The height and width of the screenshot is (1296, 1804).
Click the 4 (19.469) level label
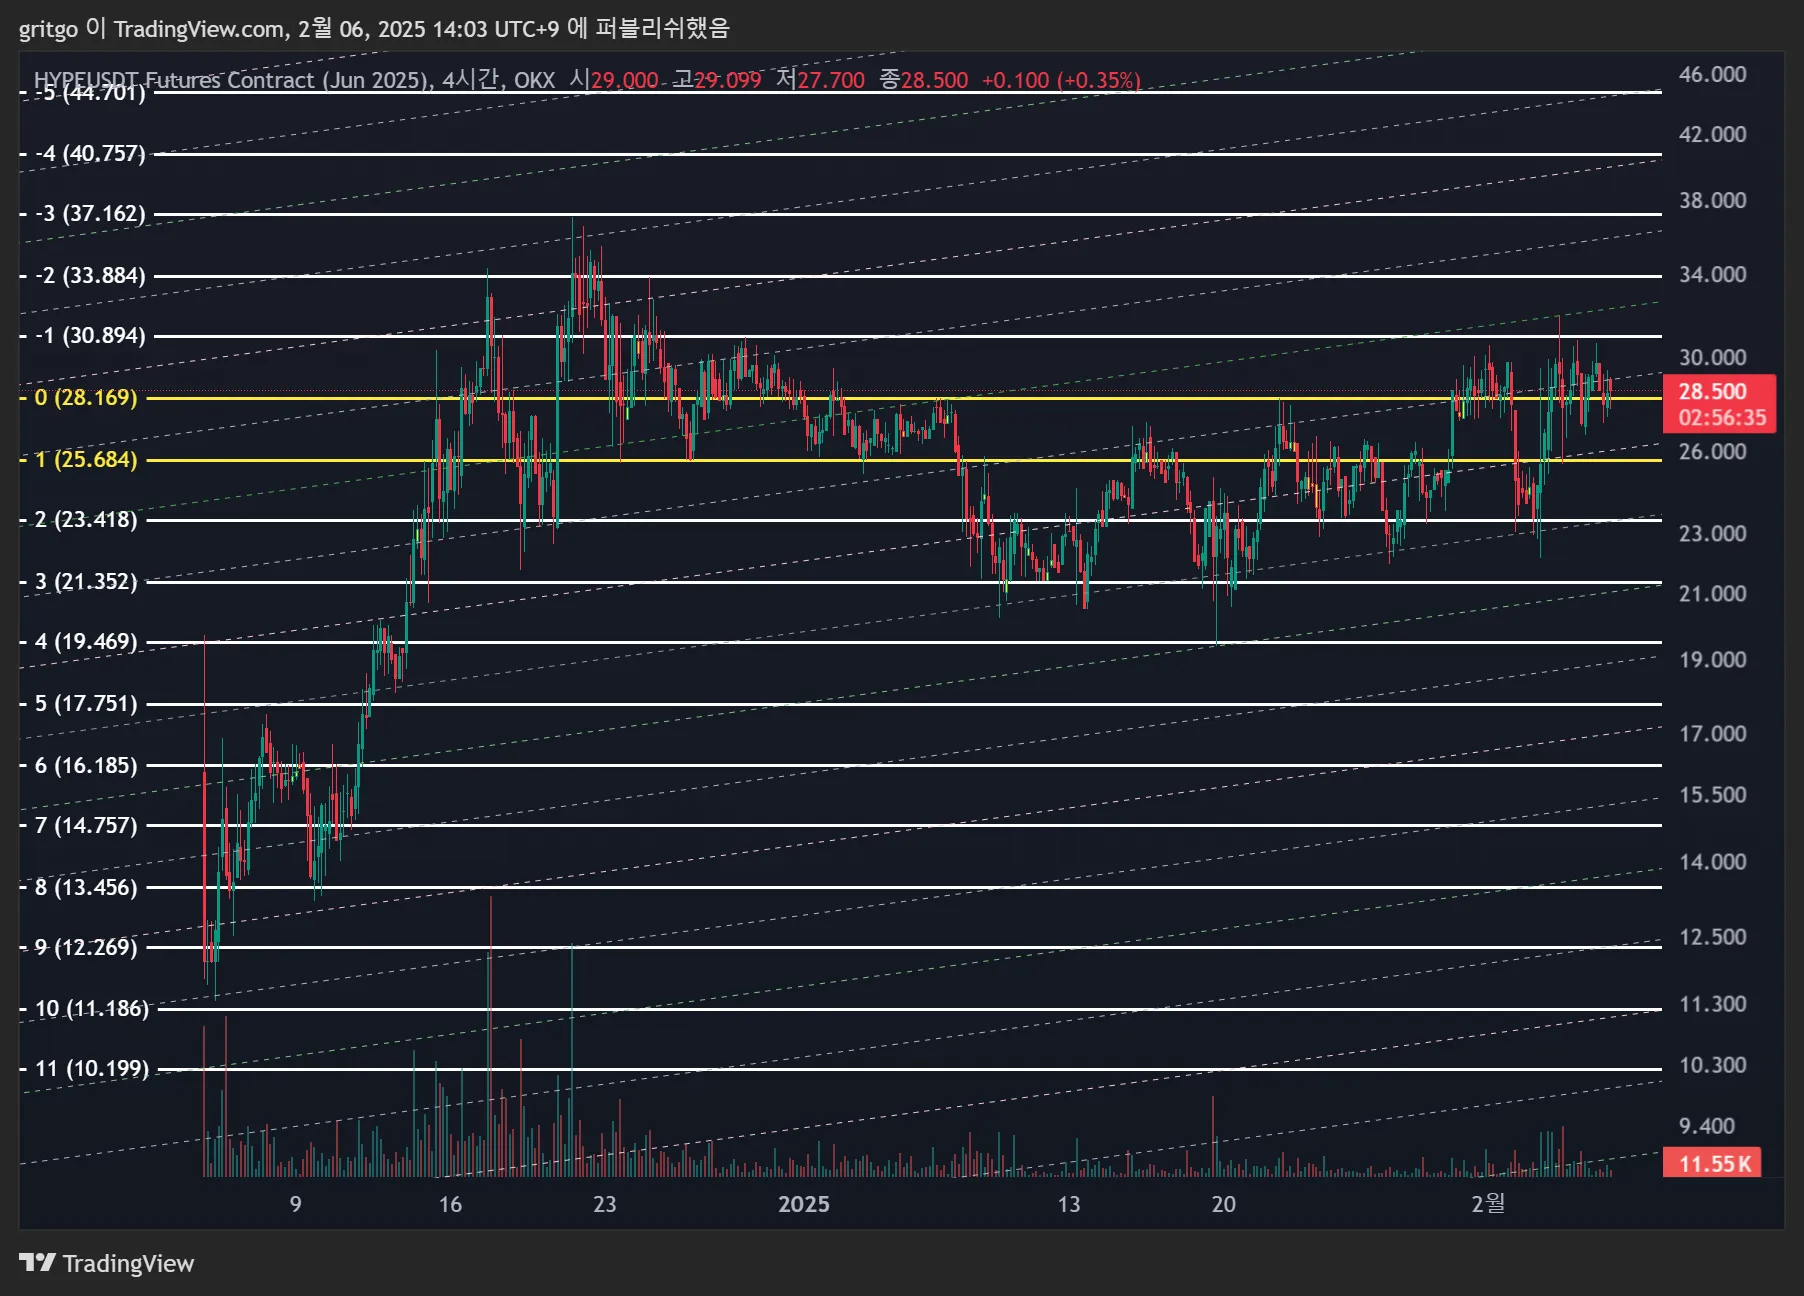click(x=86, y=641)
